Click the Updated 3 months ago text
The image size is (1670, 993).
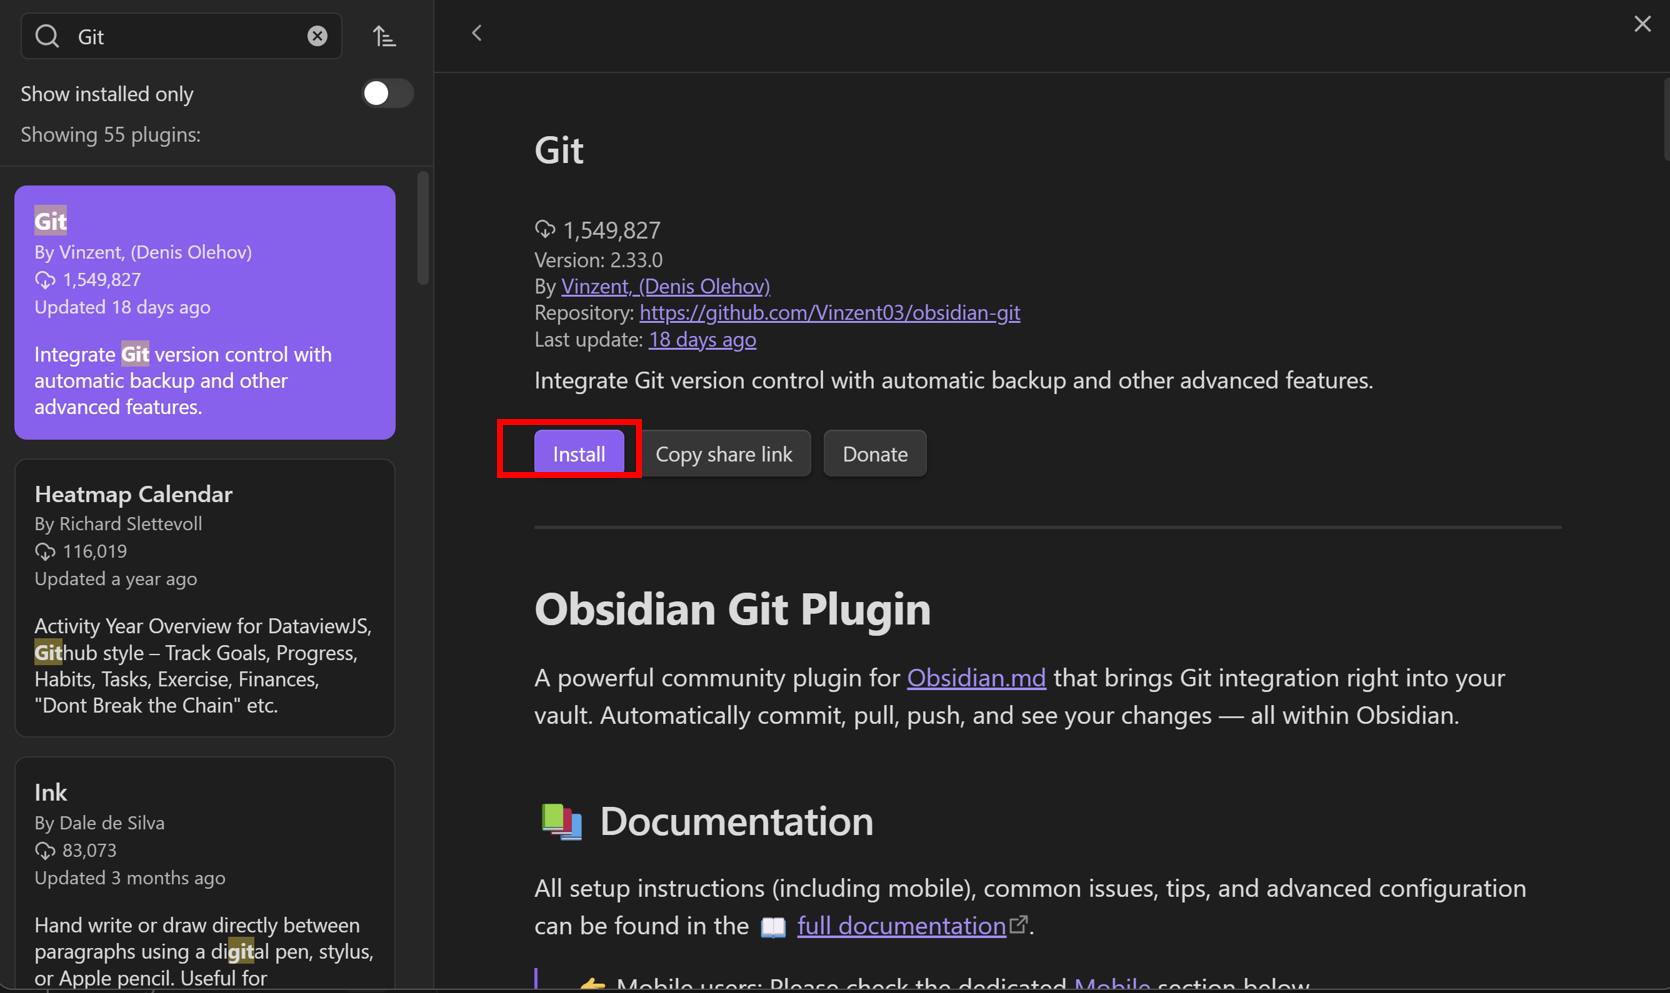click(130, 878)
